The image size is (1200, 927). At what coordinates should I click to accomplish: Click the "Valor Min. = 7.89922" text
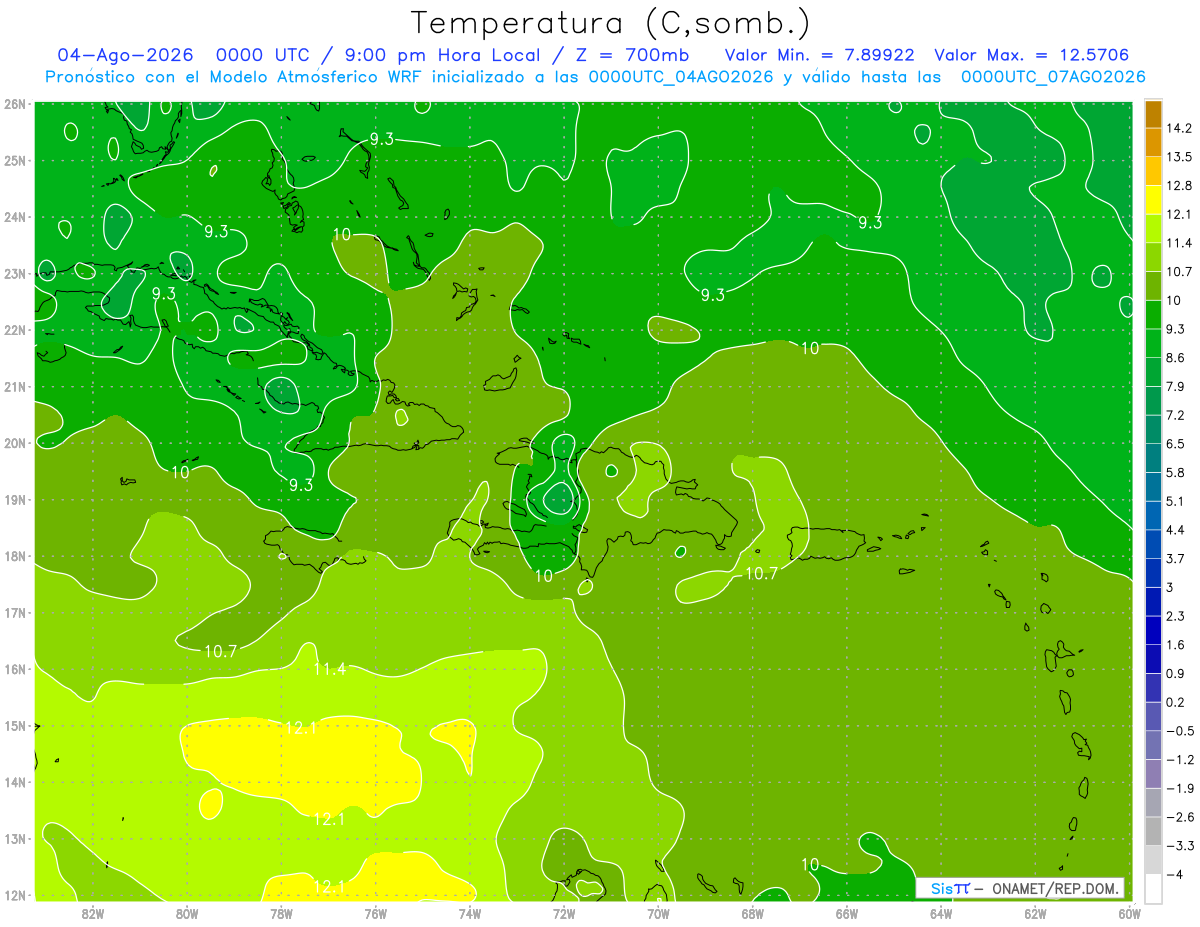click(x=819, y=55)
